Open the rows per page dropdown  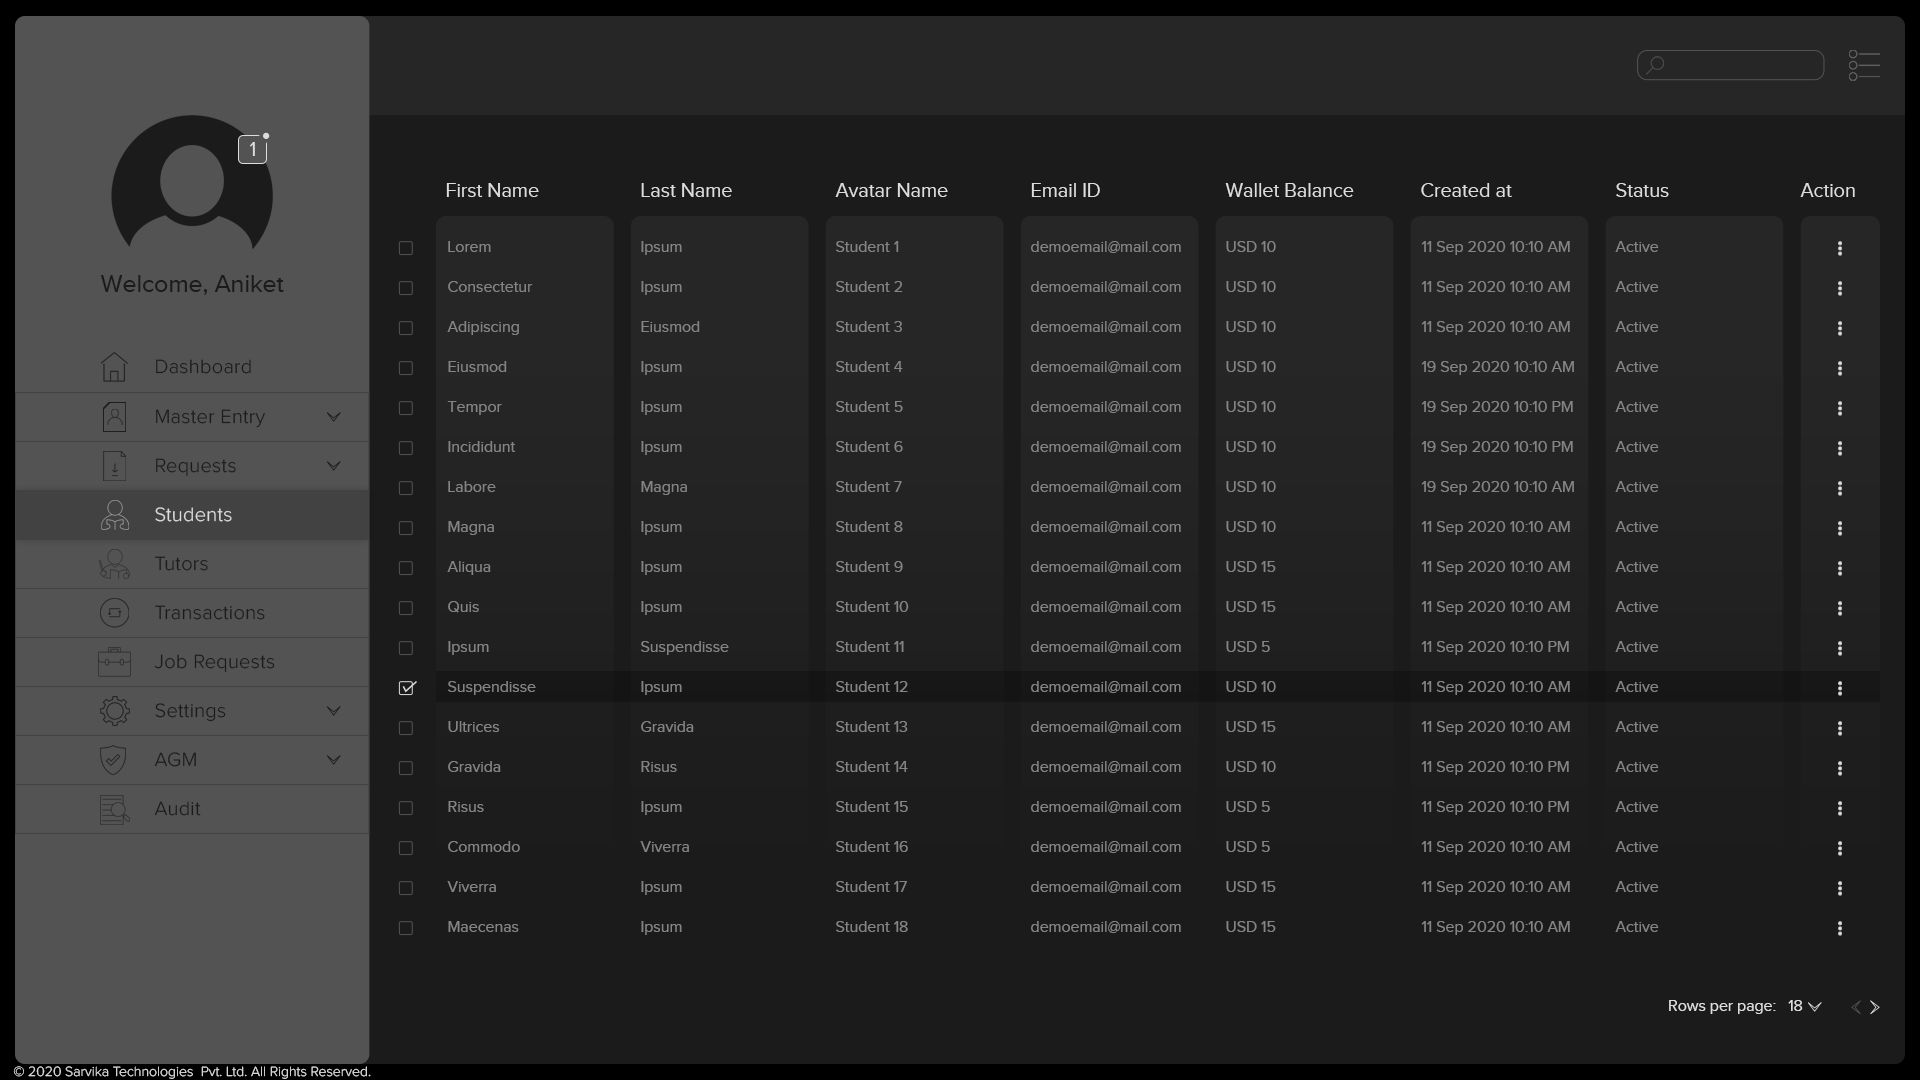click(1804, 1006)
